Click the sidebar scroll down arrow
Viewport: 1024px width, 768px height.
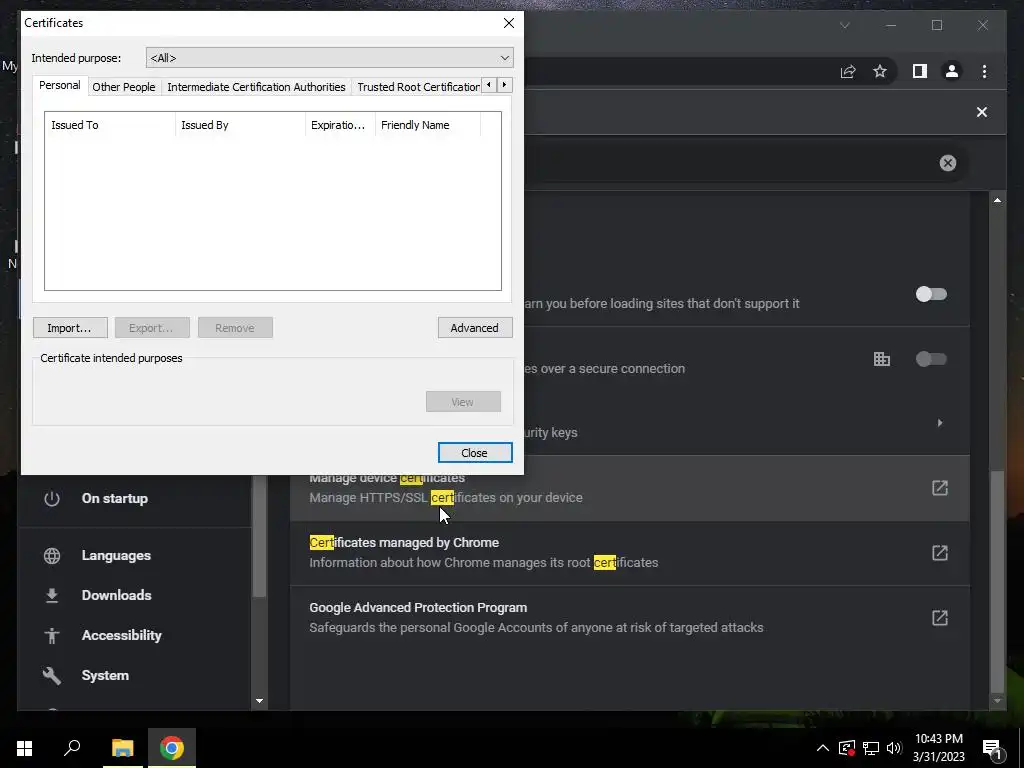pyautogui.click(x=259, y=701)
